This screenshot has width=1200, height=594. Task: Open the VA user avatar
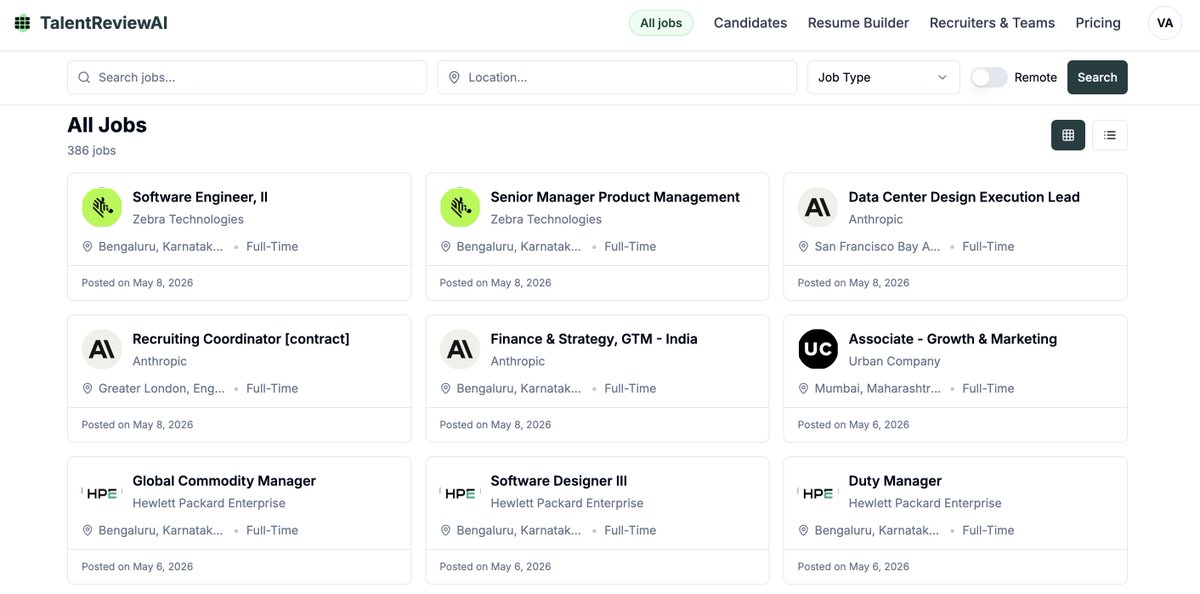coord(1164,23)
